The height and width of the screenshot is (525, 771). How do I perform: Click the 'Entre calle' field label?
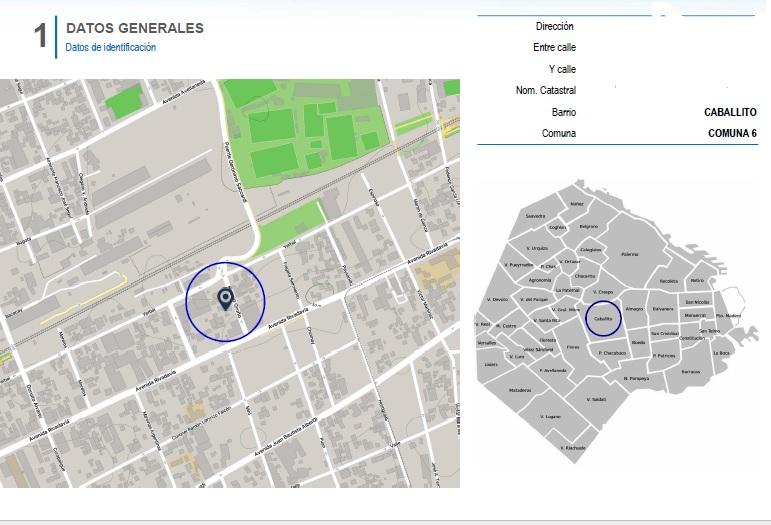pyautogui.click(x=554, y=47)
